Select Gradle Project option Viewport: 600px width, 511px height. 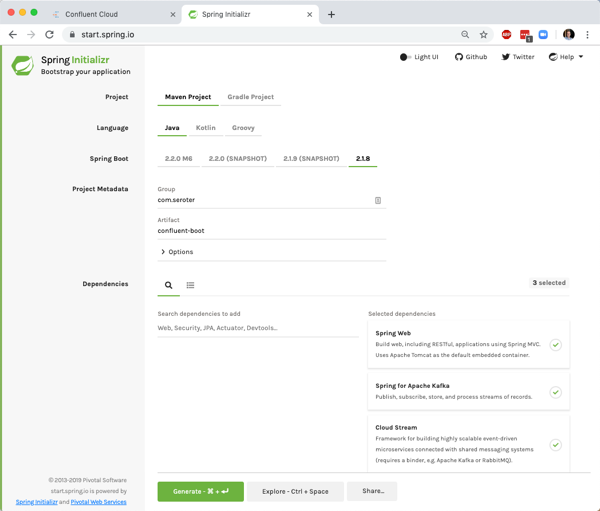point(251,97)
